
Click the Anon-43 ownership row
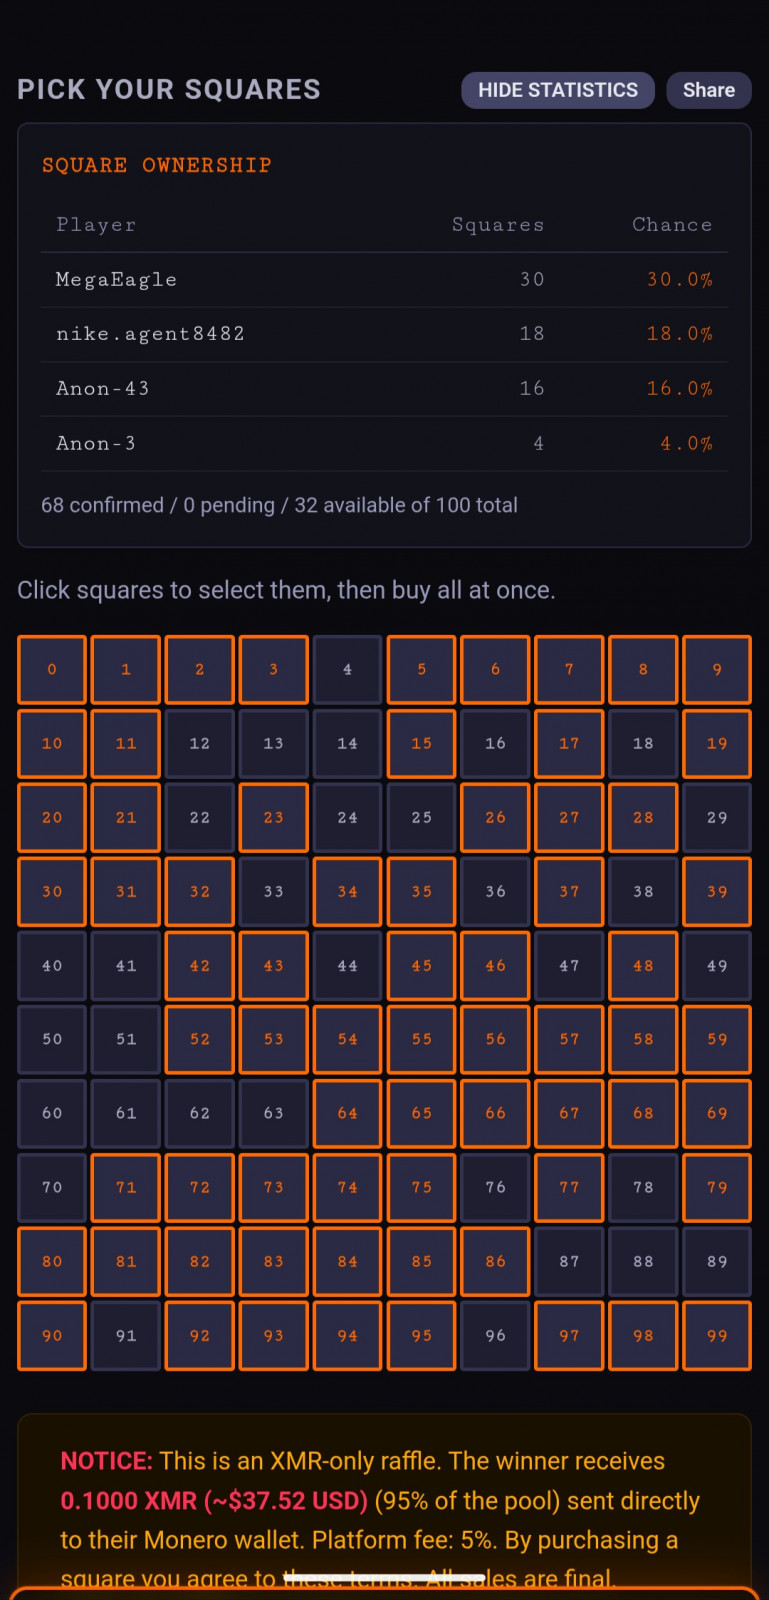point(384,389)
